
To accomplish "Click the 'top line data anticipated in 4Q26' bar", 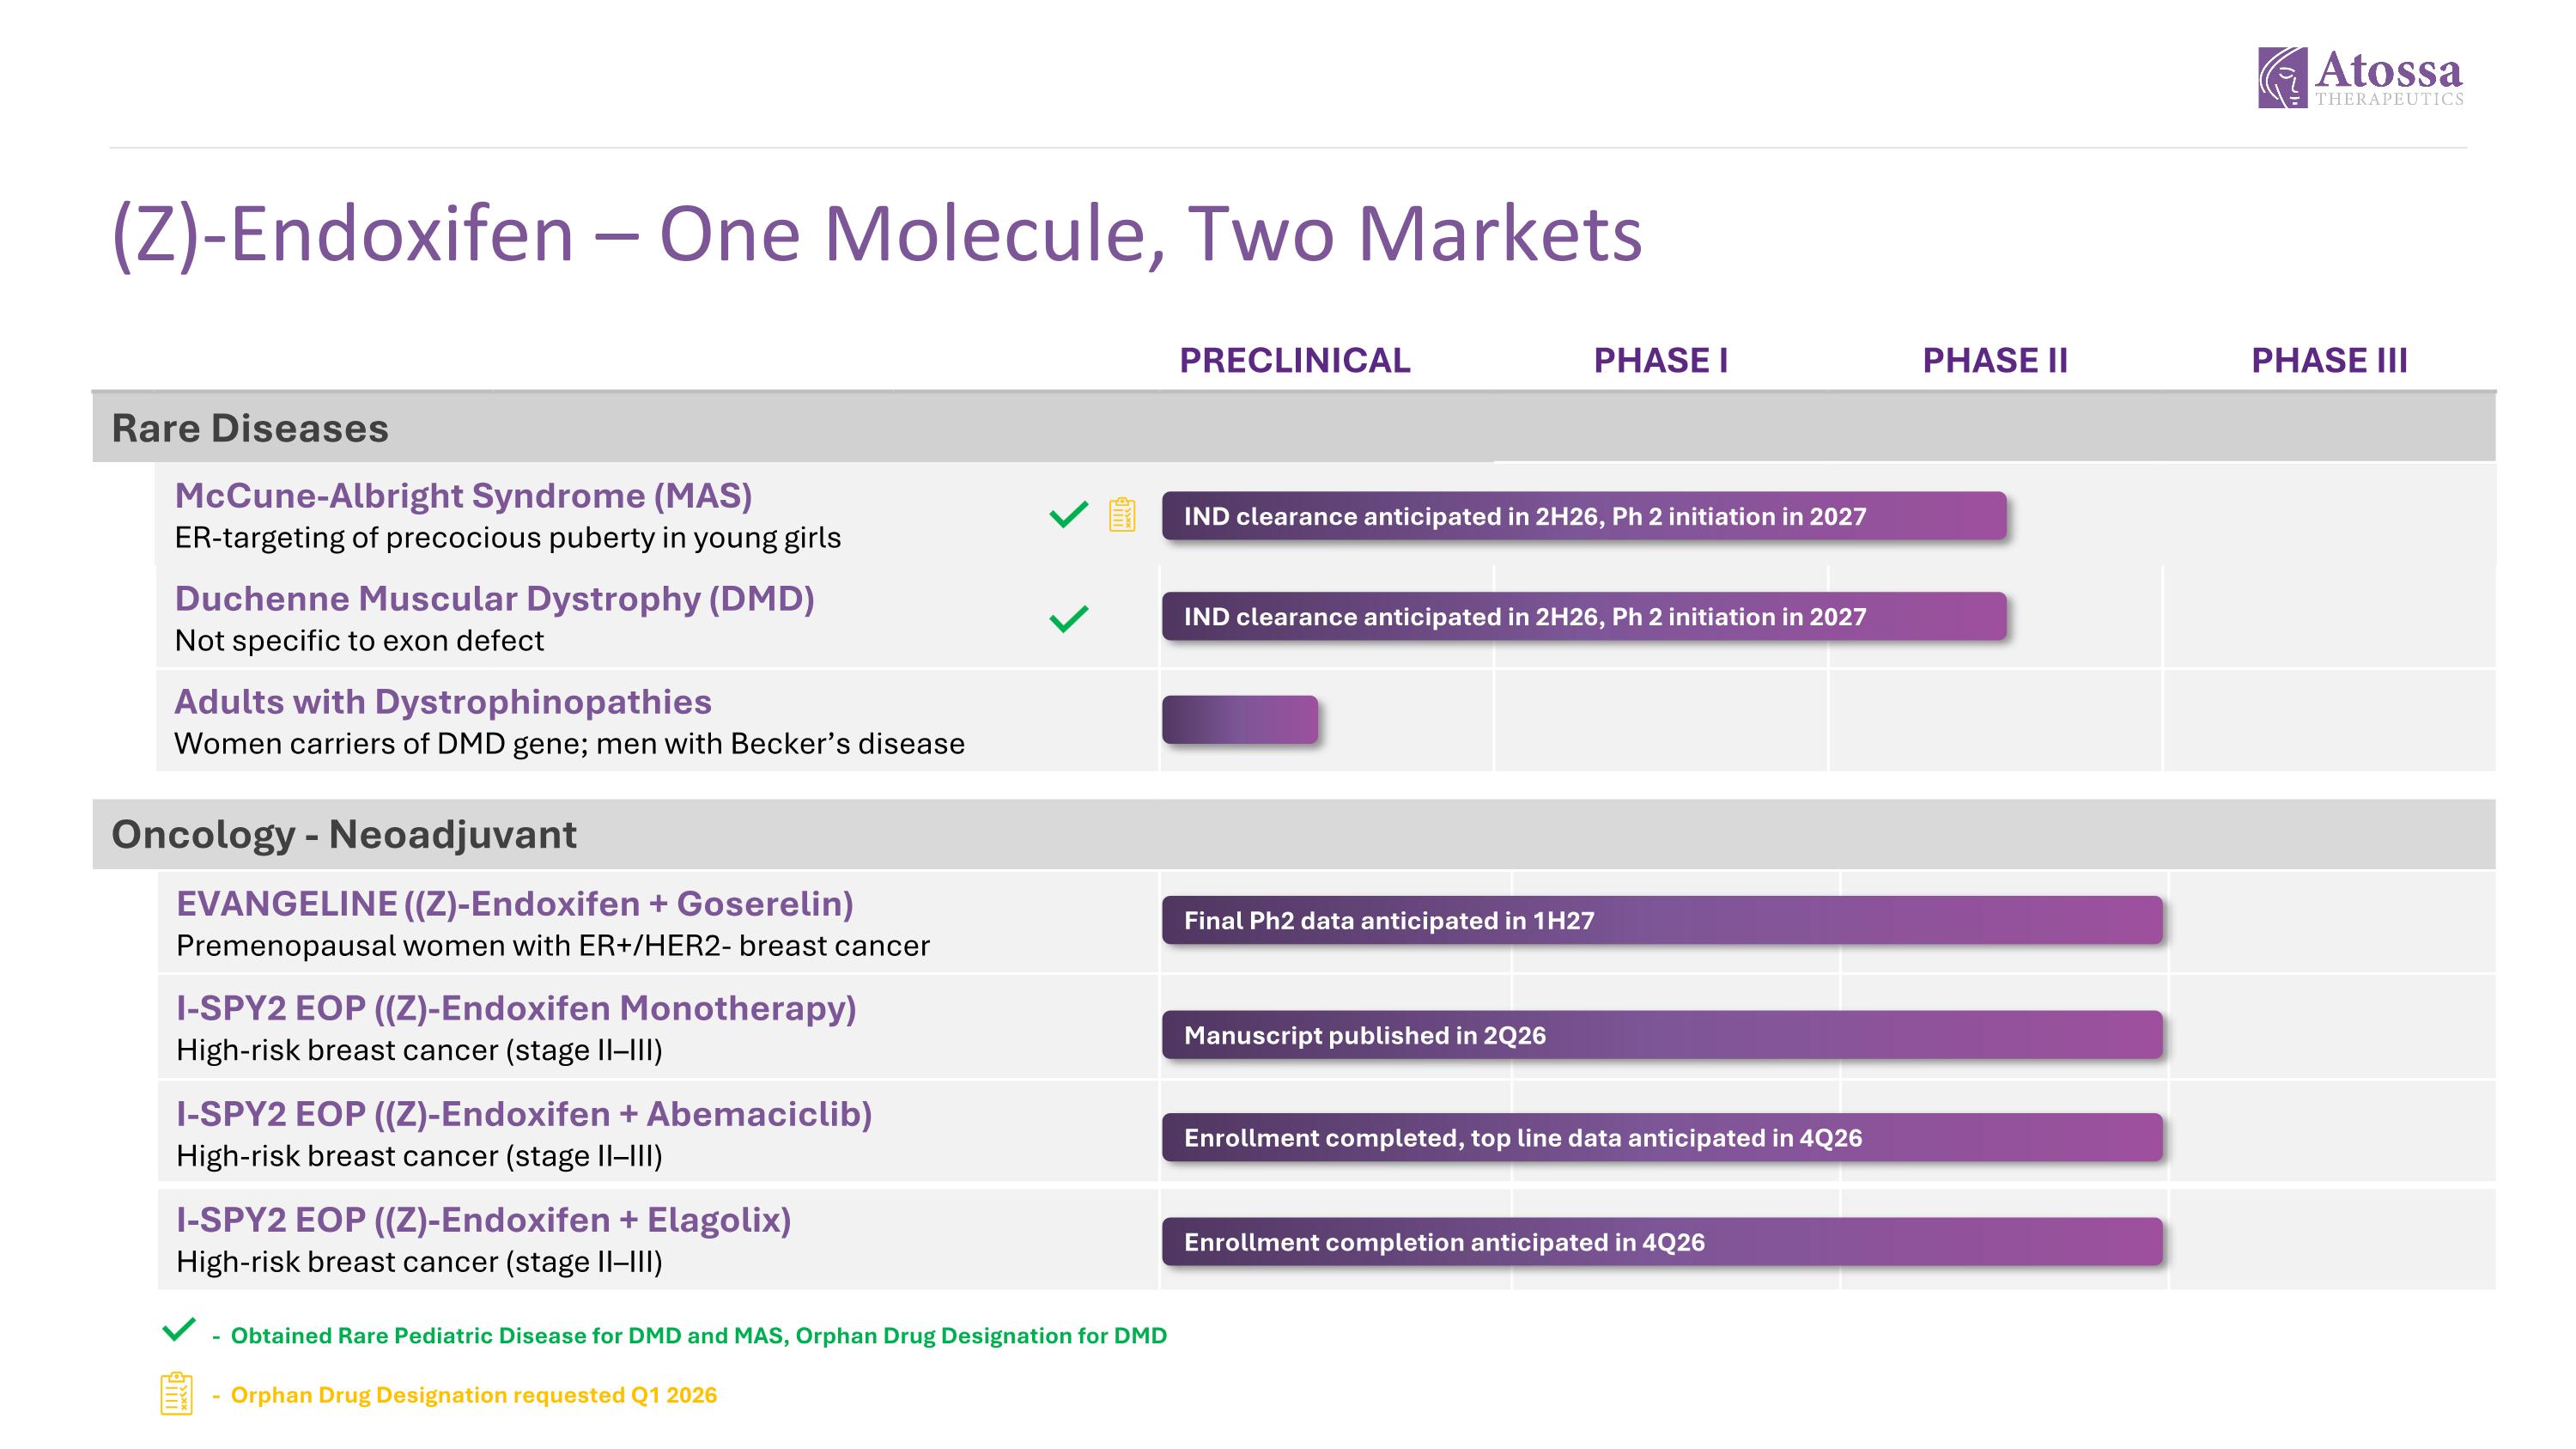I will [1662, 1137].
